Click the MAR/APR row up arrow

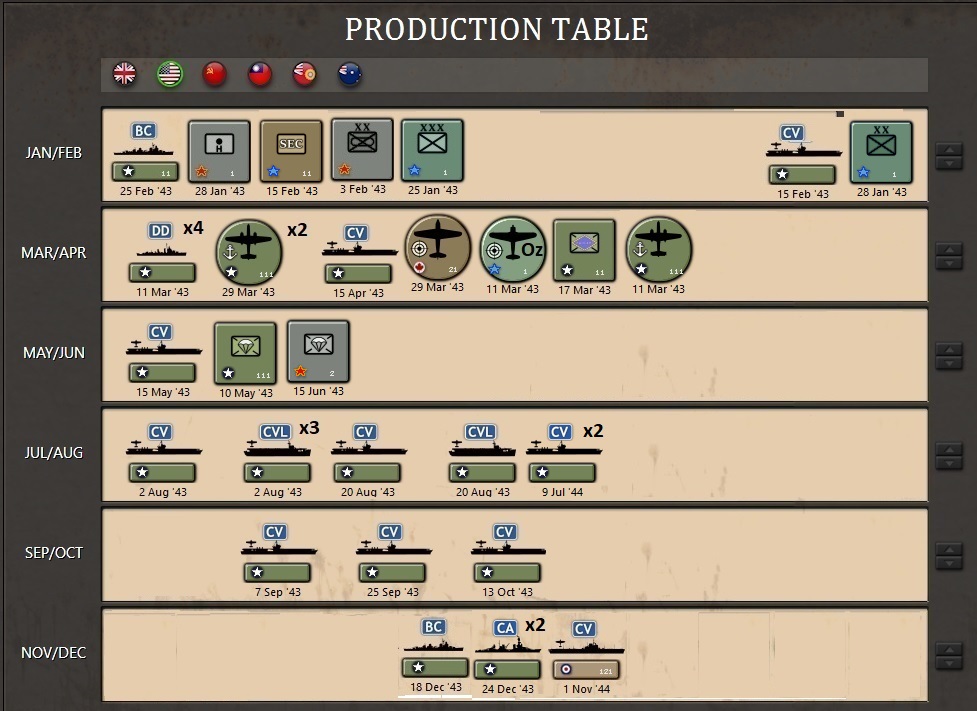pyautogui.click(x=948, y=250)
